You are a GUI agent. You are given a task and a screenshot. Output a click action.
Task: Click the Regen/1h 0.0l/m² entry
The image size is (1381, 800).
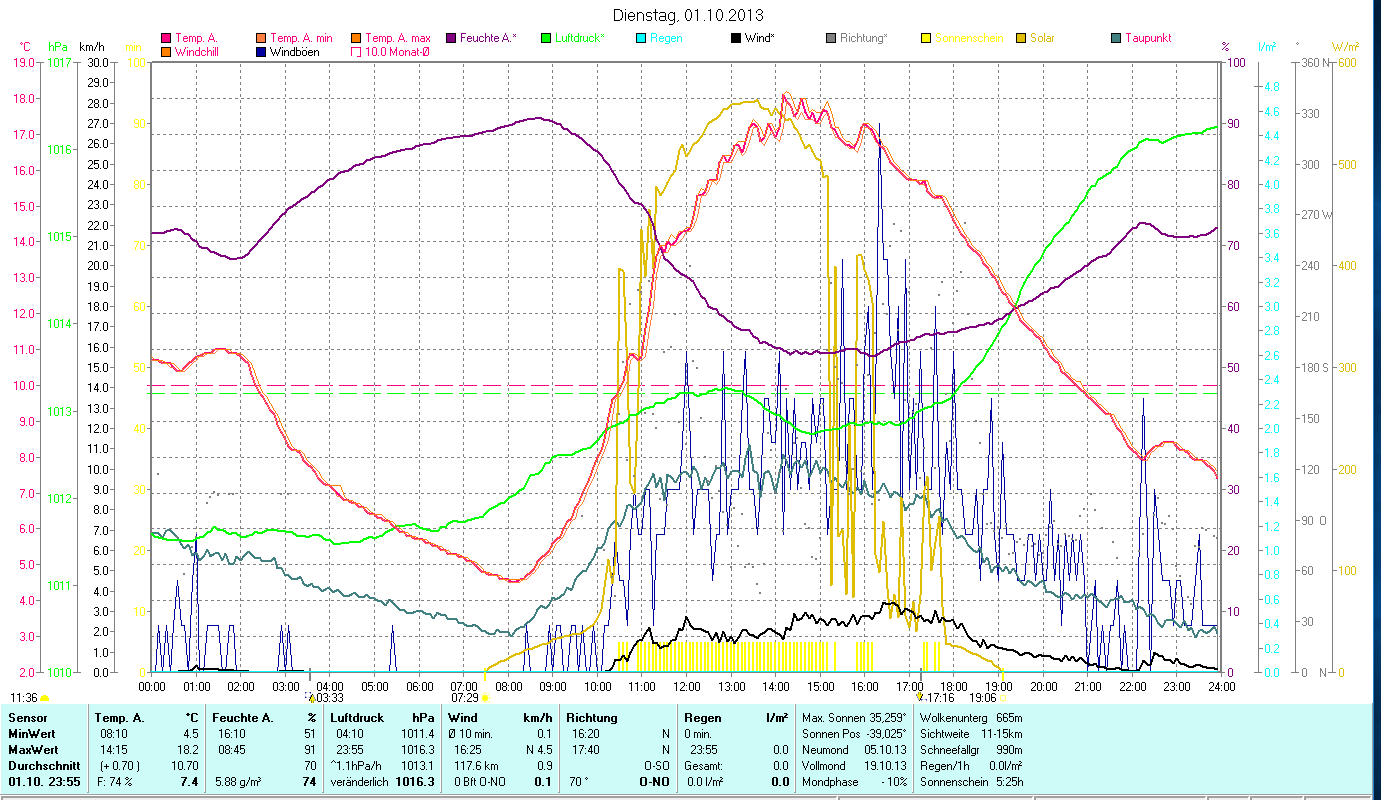point(970,765)
